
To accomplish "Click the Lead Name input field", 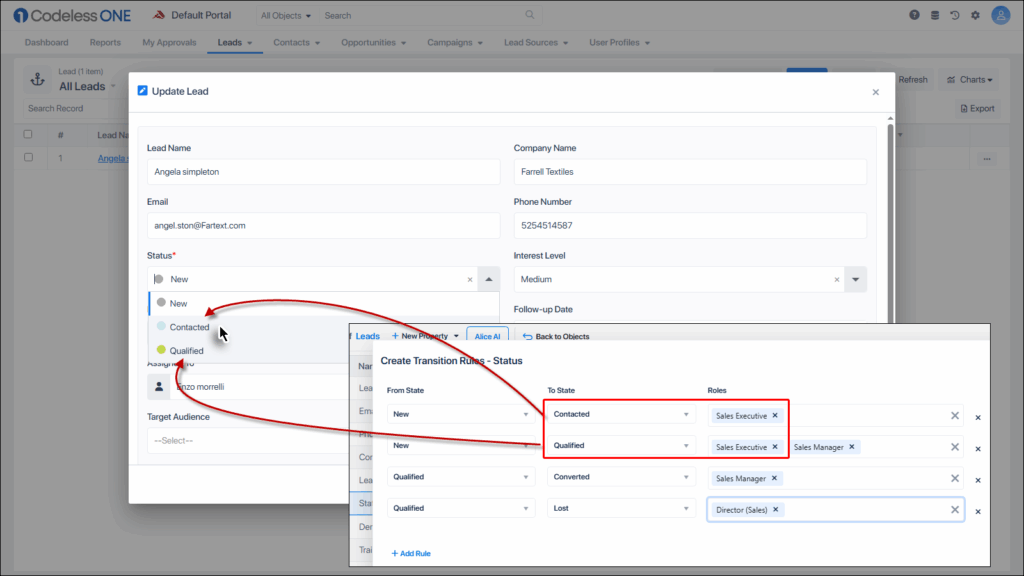I will [x=323, y=172].
